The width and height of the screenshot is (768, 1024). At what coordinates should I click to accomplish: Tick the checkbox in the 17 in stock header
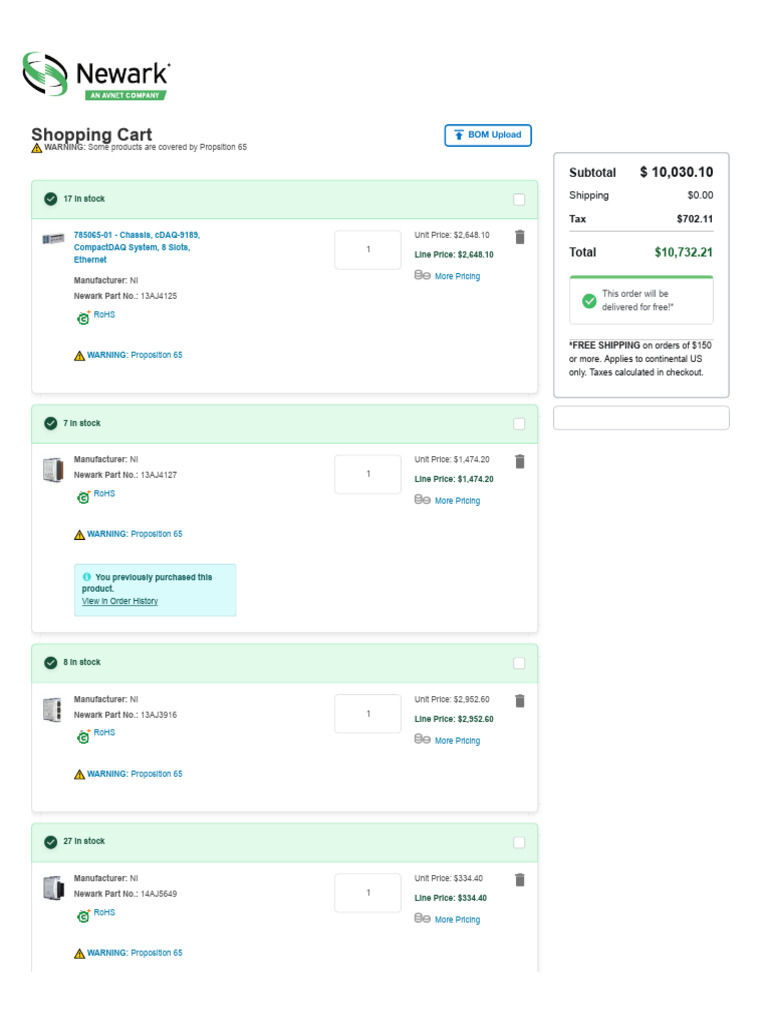pos(519,199)
